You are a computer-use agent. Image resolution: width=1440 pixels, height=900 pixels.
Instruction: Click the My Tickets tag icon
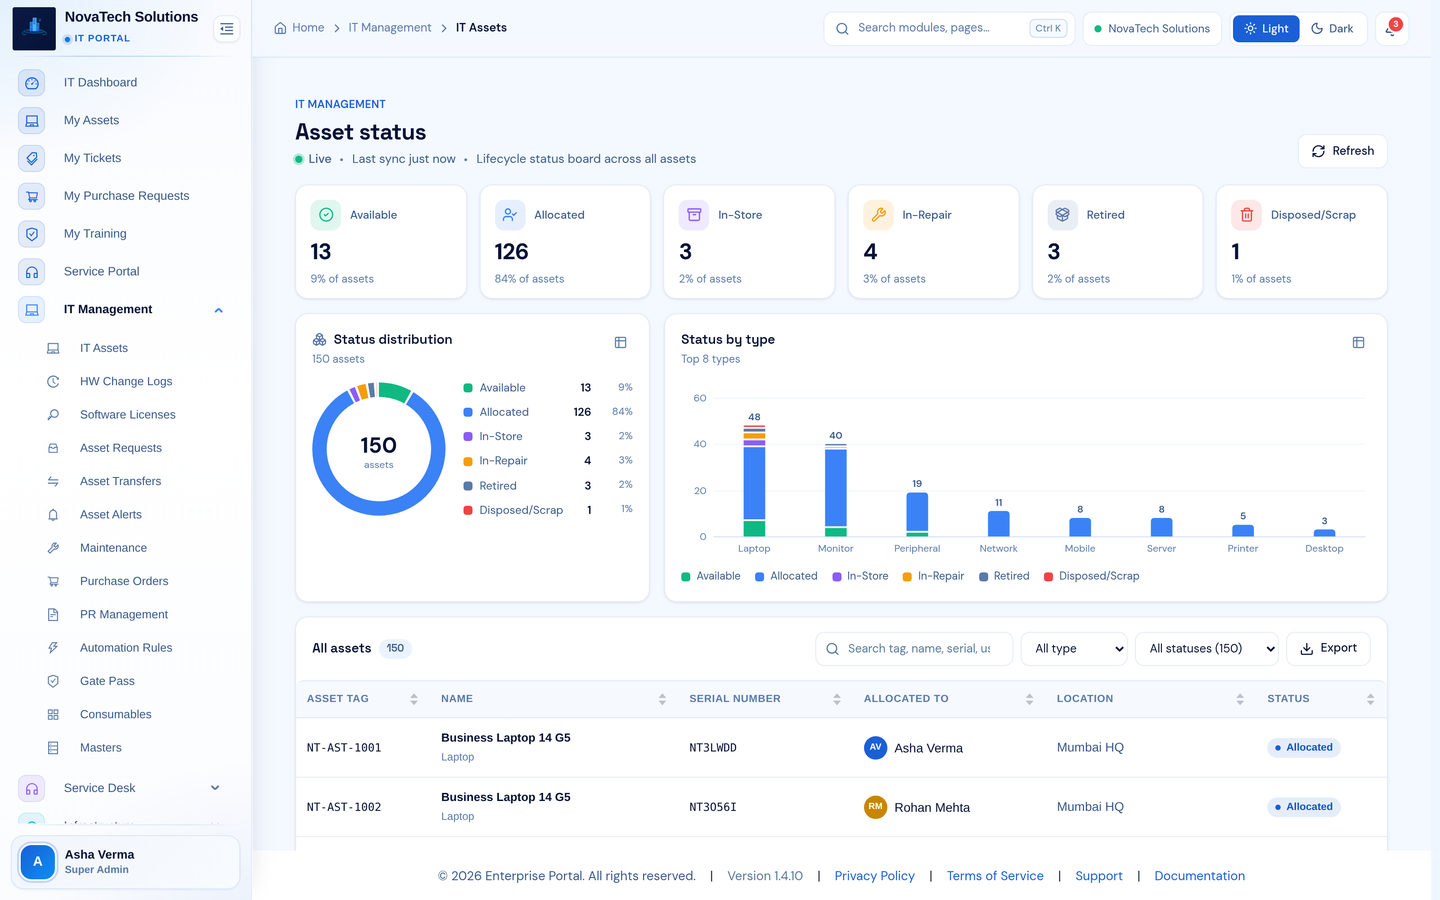[x=32, y=158]
